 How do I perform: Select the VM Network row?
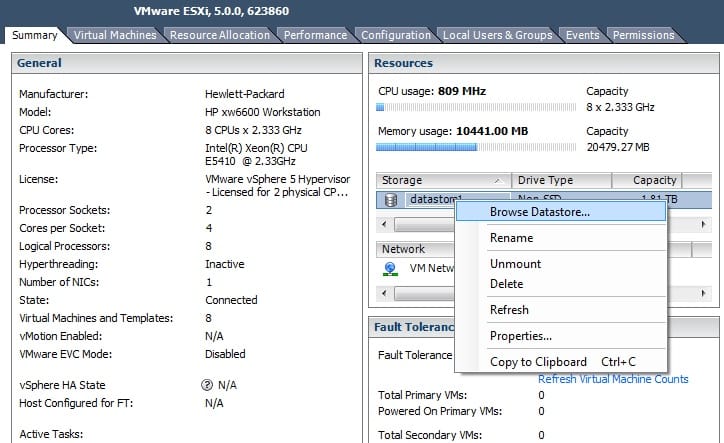tap(418, 268)
